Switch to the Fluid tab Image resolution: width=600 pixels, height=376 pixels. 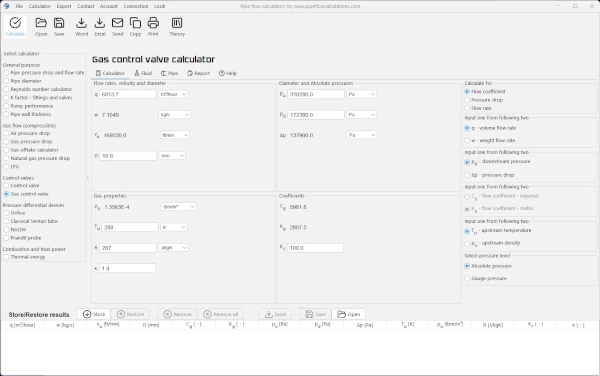[143, 73]
